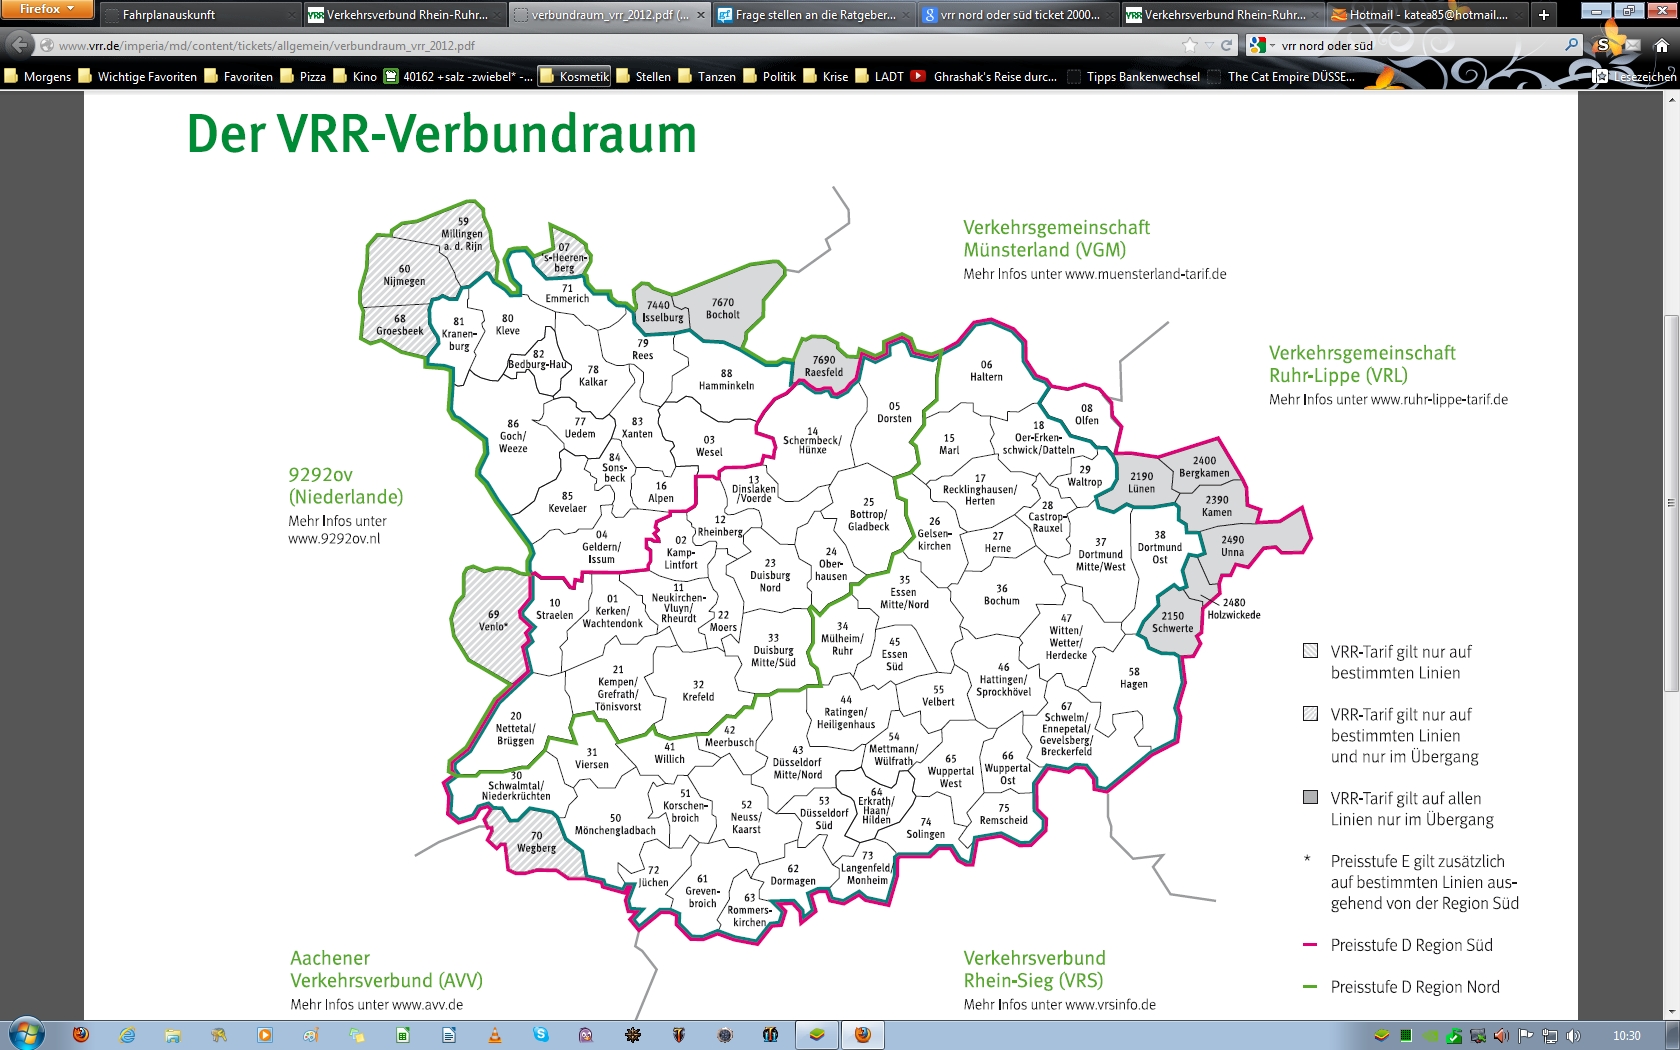Switch to the Hotmail tab
The height and width of the screenshot is (1050, 1680).
1420,15
